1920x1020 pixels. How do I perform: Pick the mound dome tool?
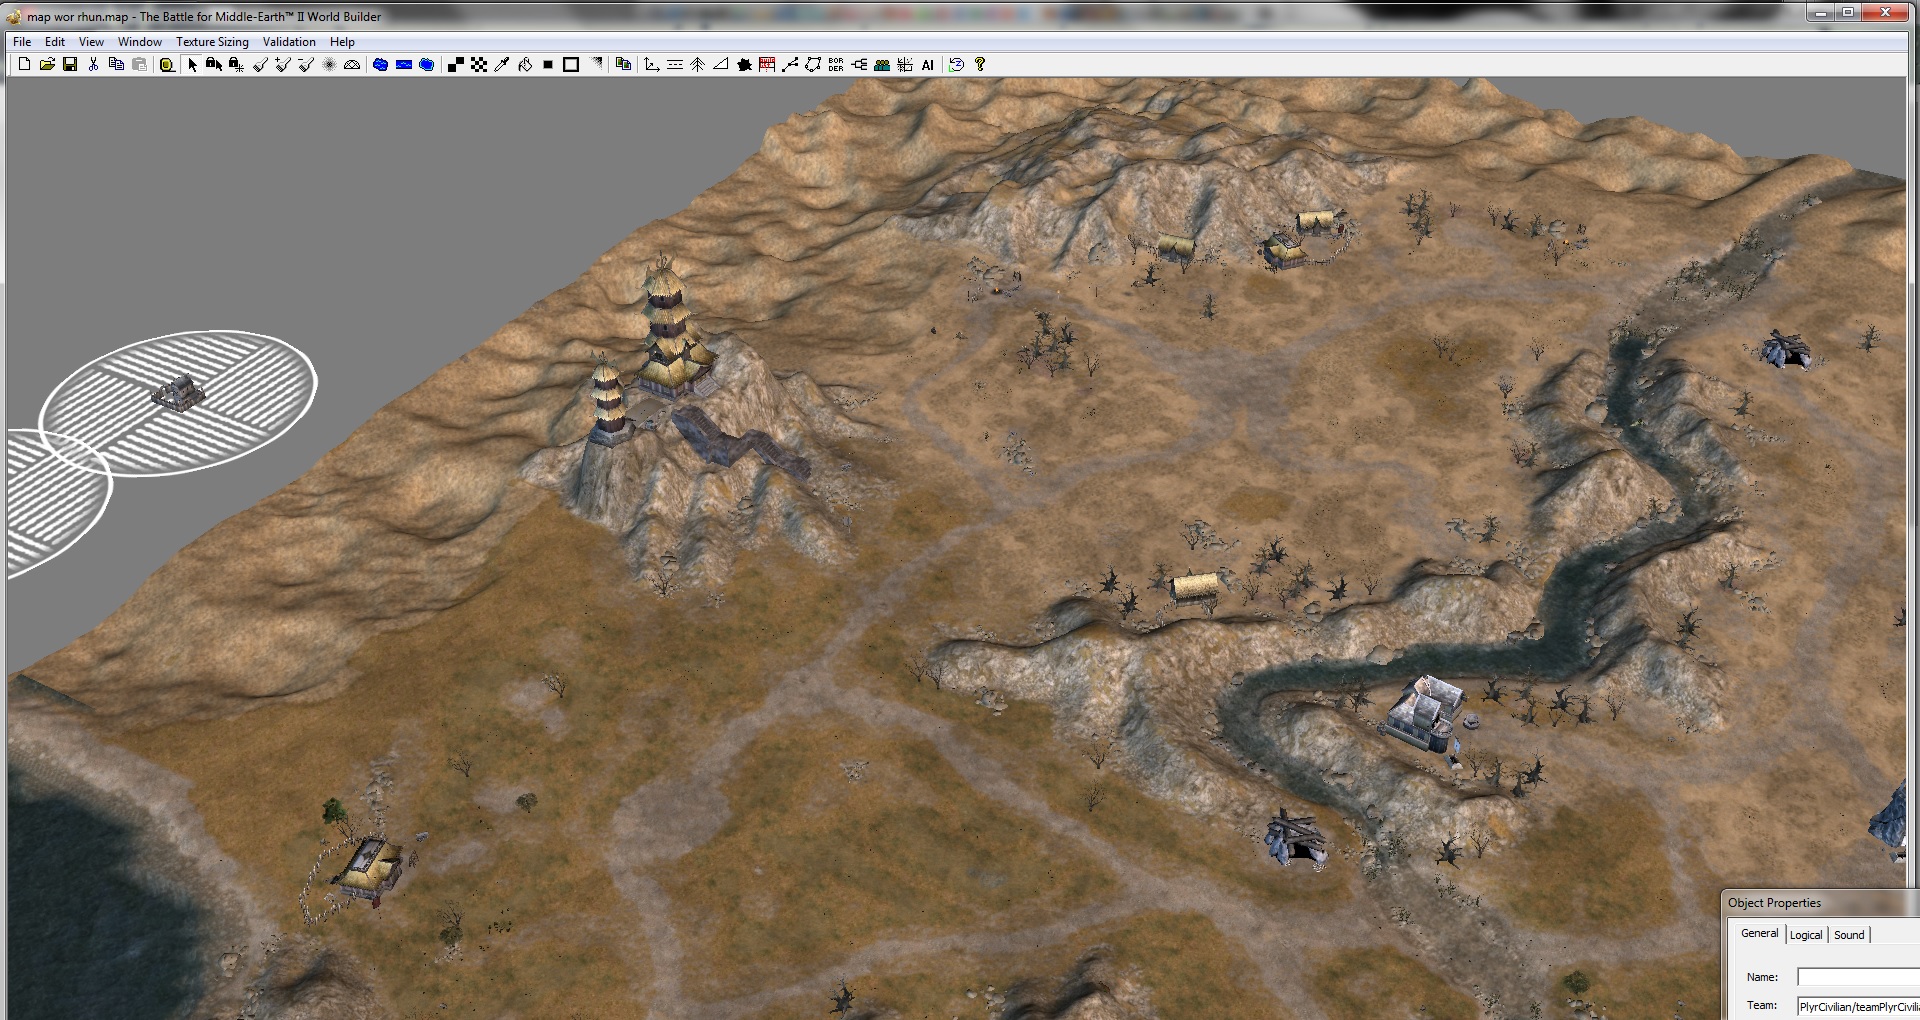tap(352, 64)
